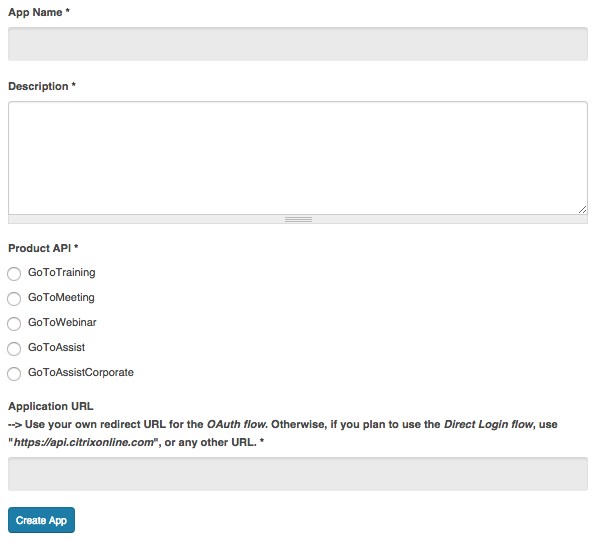Image resolution: width=600 pixels, height=541 pixels.
Task: Click the Application URL input field
Action: 298,474
